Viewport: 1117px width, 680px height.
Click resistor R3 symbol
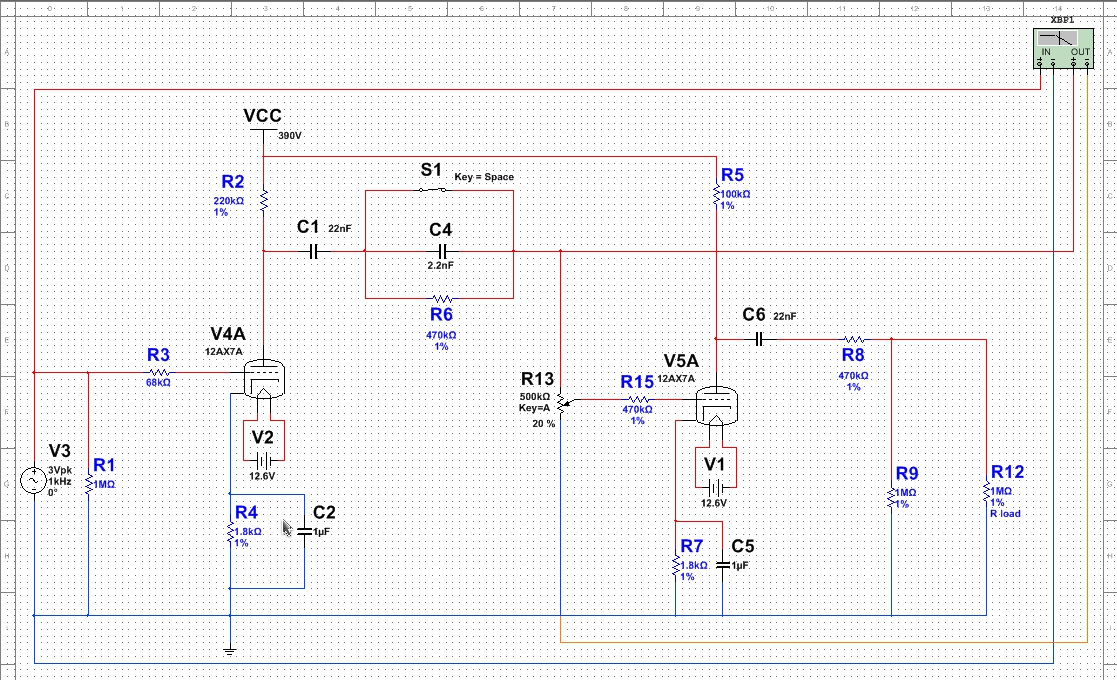160,372
